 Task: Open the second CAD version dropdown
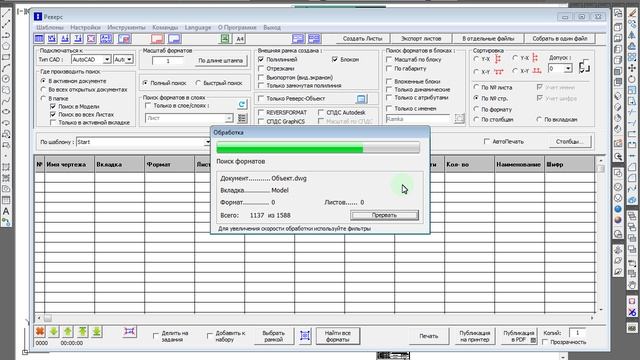pos(129,60)
